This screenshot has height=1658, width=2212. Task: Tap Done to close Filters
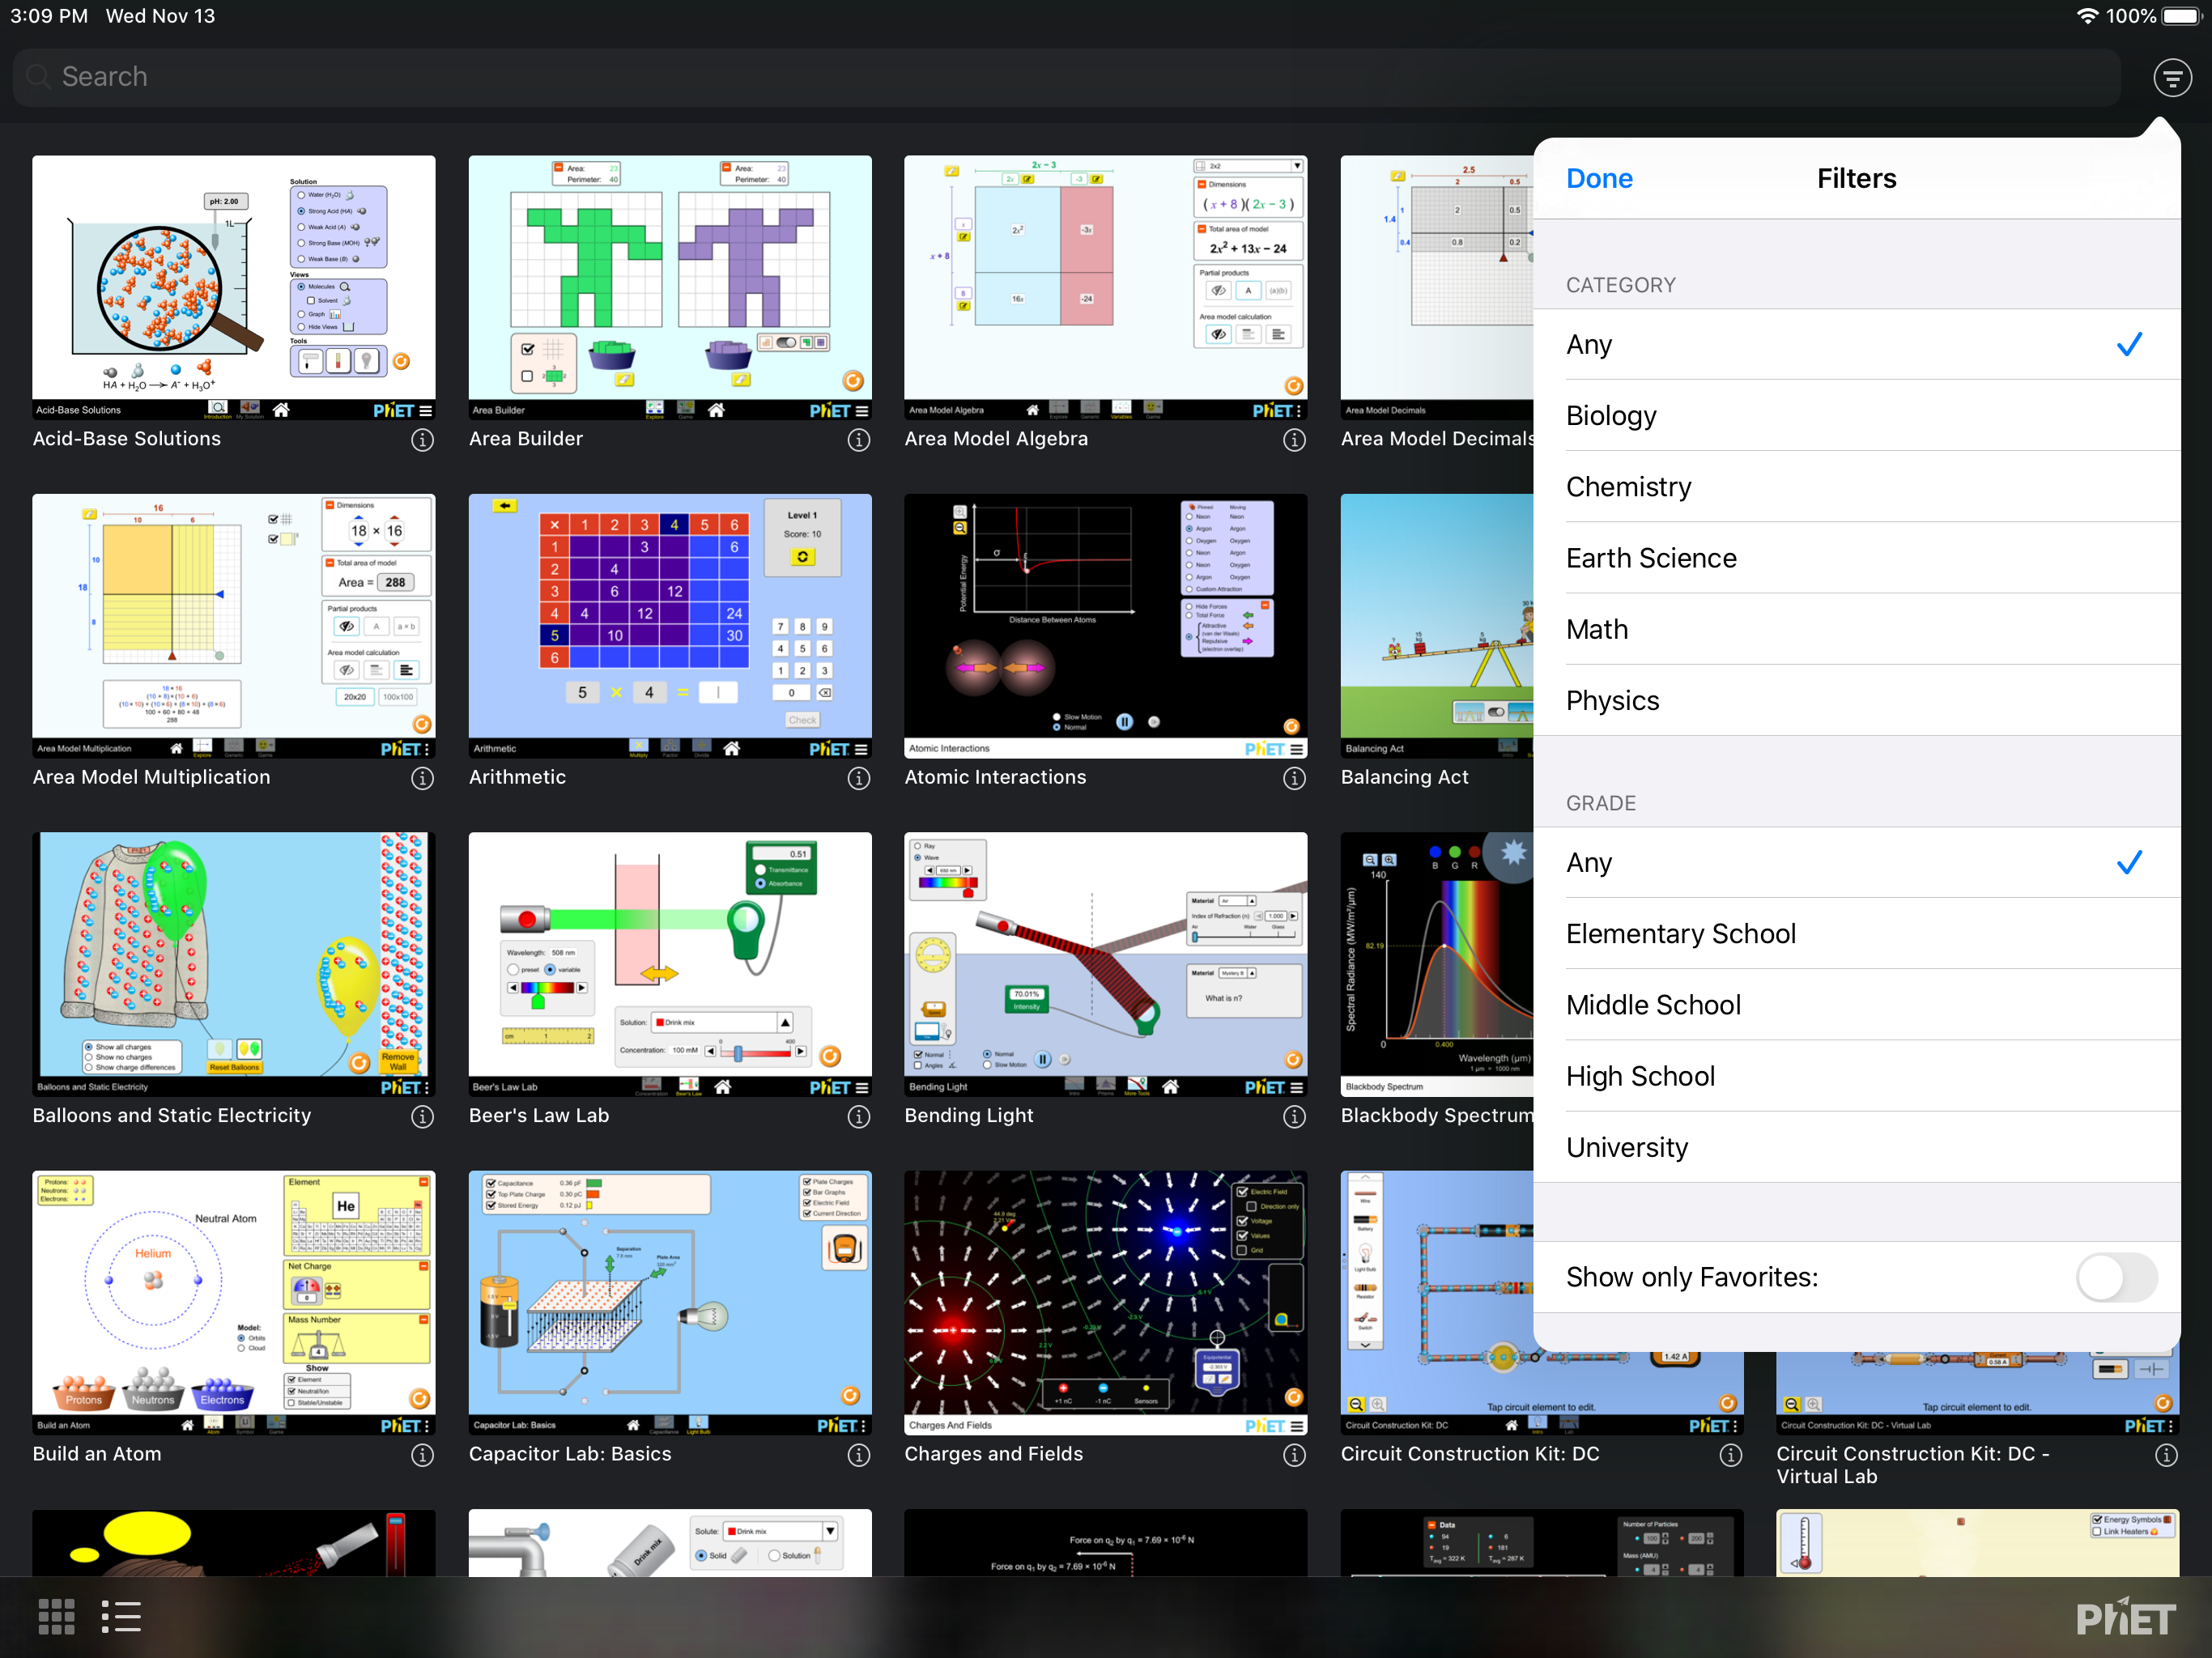point(1598,178)
